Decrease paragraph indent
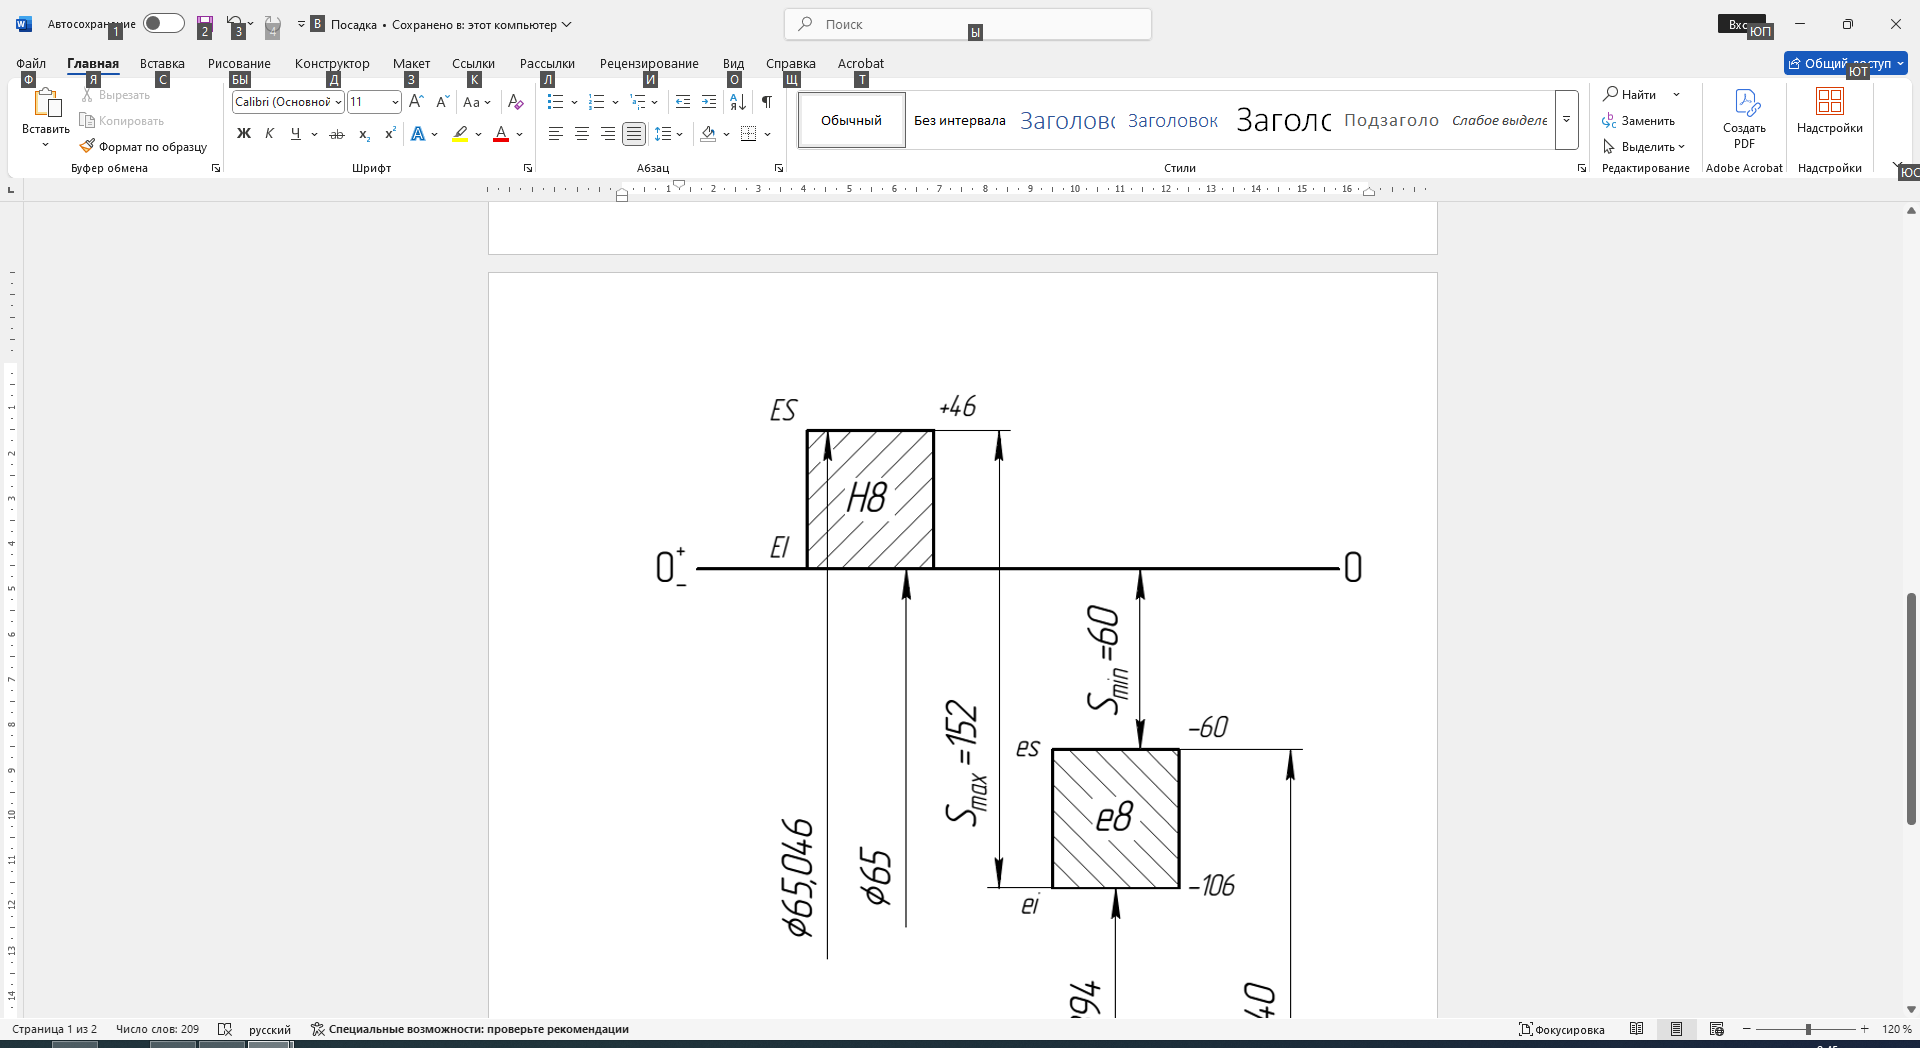1920x1048 pixels. click(x=683, y=101)
